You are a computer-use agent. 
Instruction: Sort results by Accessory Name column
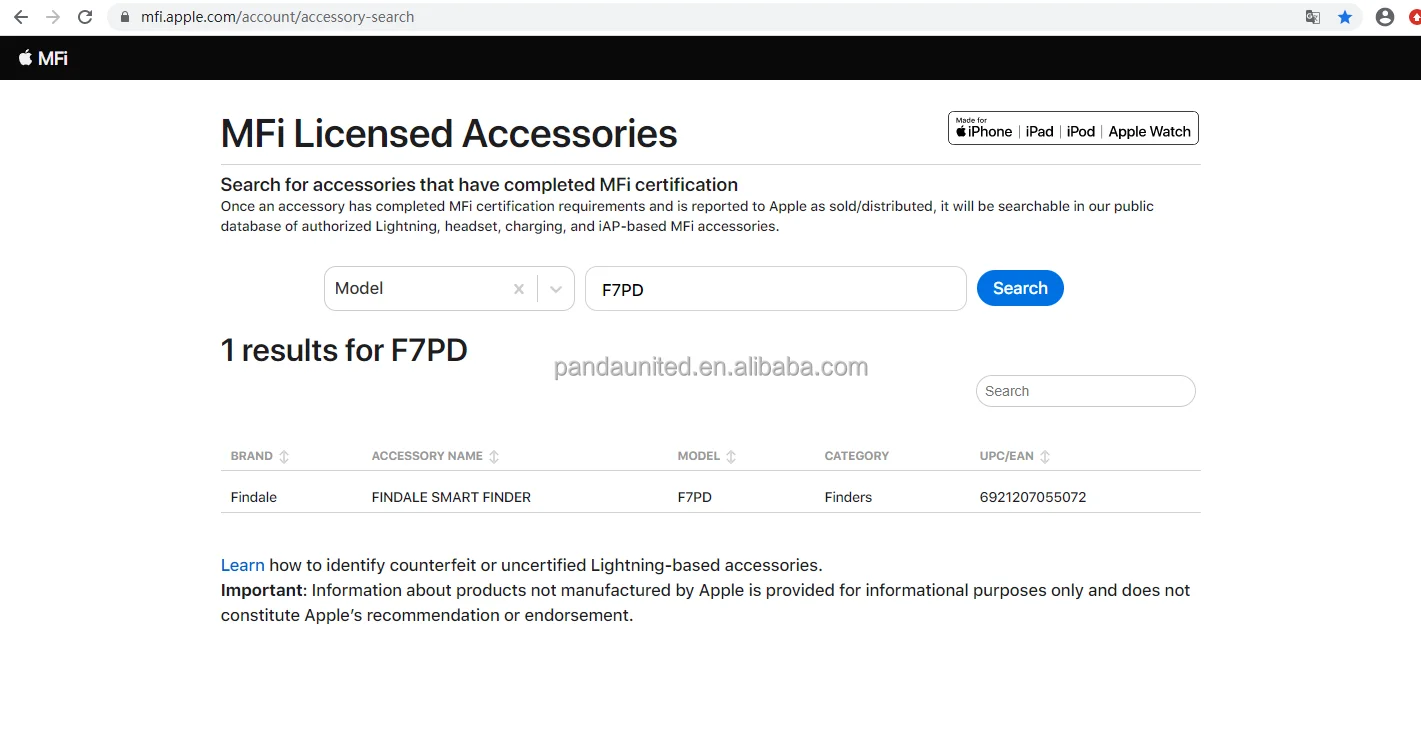pos(494,456)
